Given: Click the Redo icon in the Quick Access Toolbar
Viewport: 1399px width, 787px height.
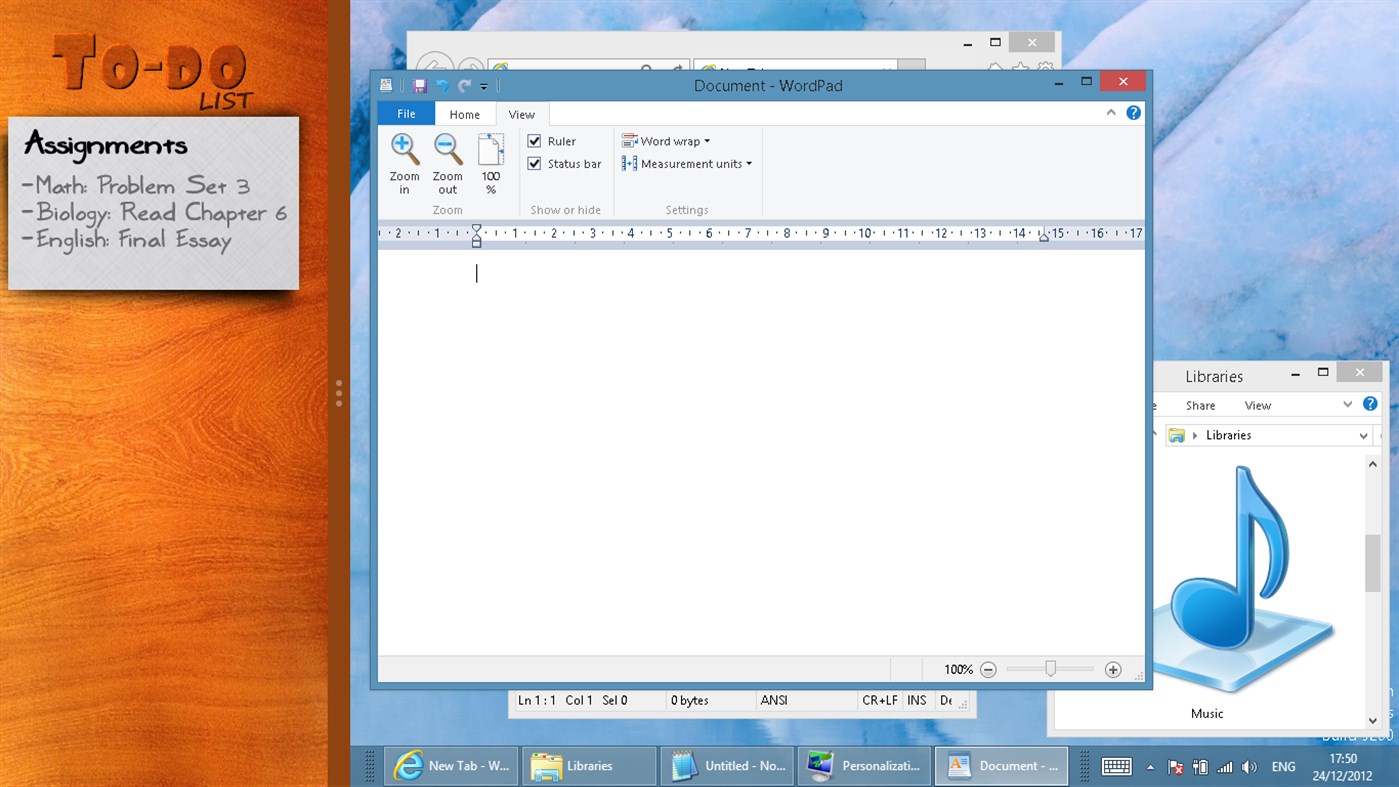Looking at the screenshot, I should pyautogui.click(x=463, y=85).
